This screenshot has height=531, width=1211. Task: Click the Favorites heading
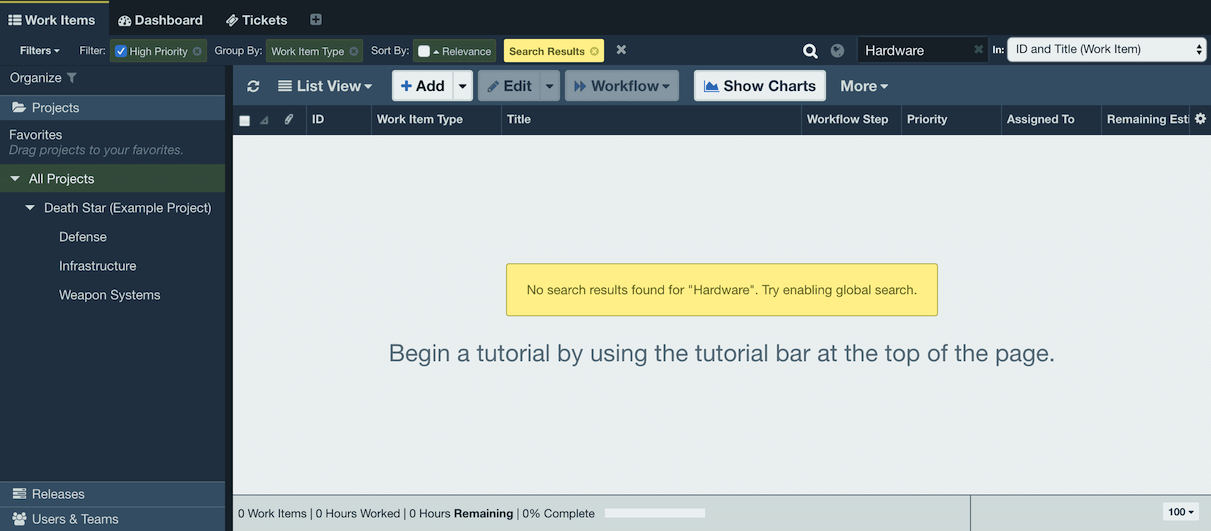pos(36,135)
